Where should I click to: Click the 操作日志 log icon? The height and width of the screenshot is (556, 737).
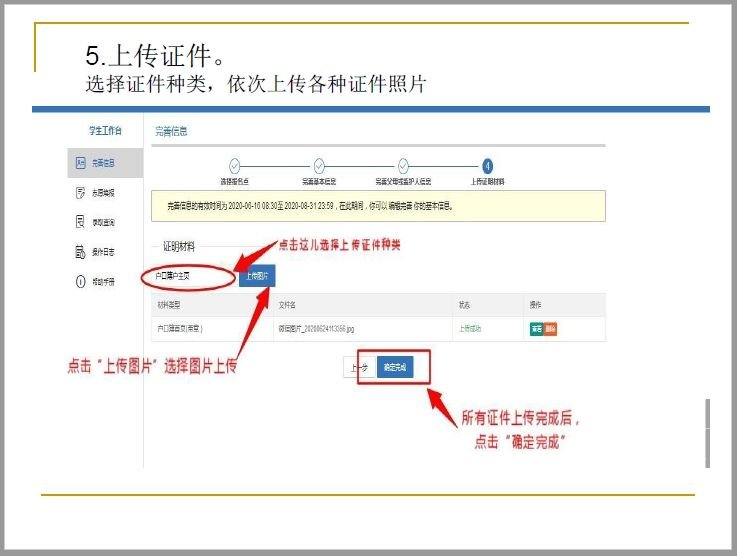click(80, 252)
